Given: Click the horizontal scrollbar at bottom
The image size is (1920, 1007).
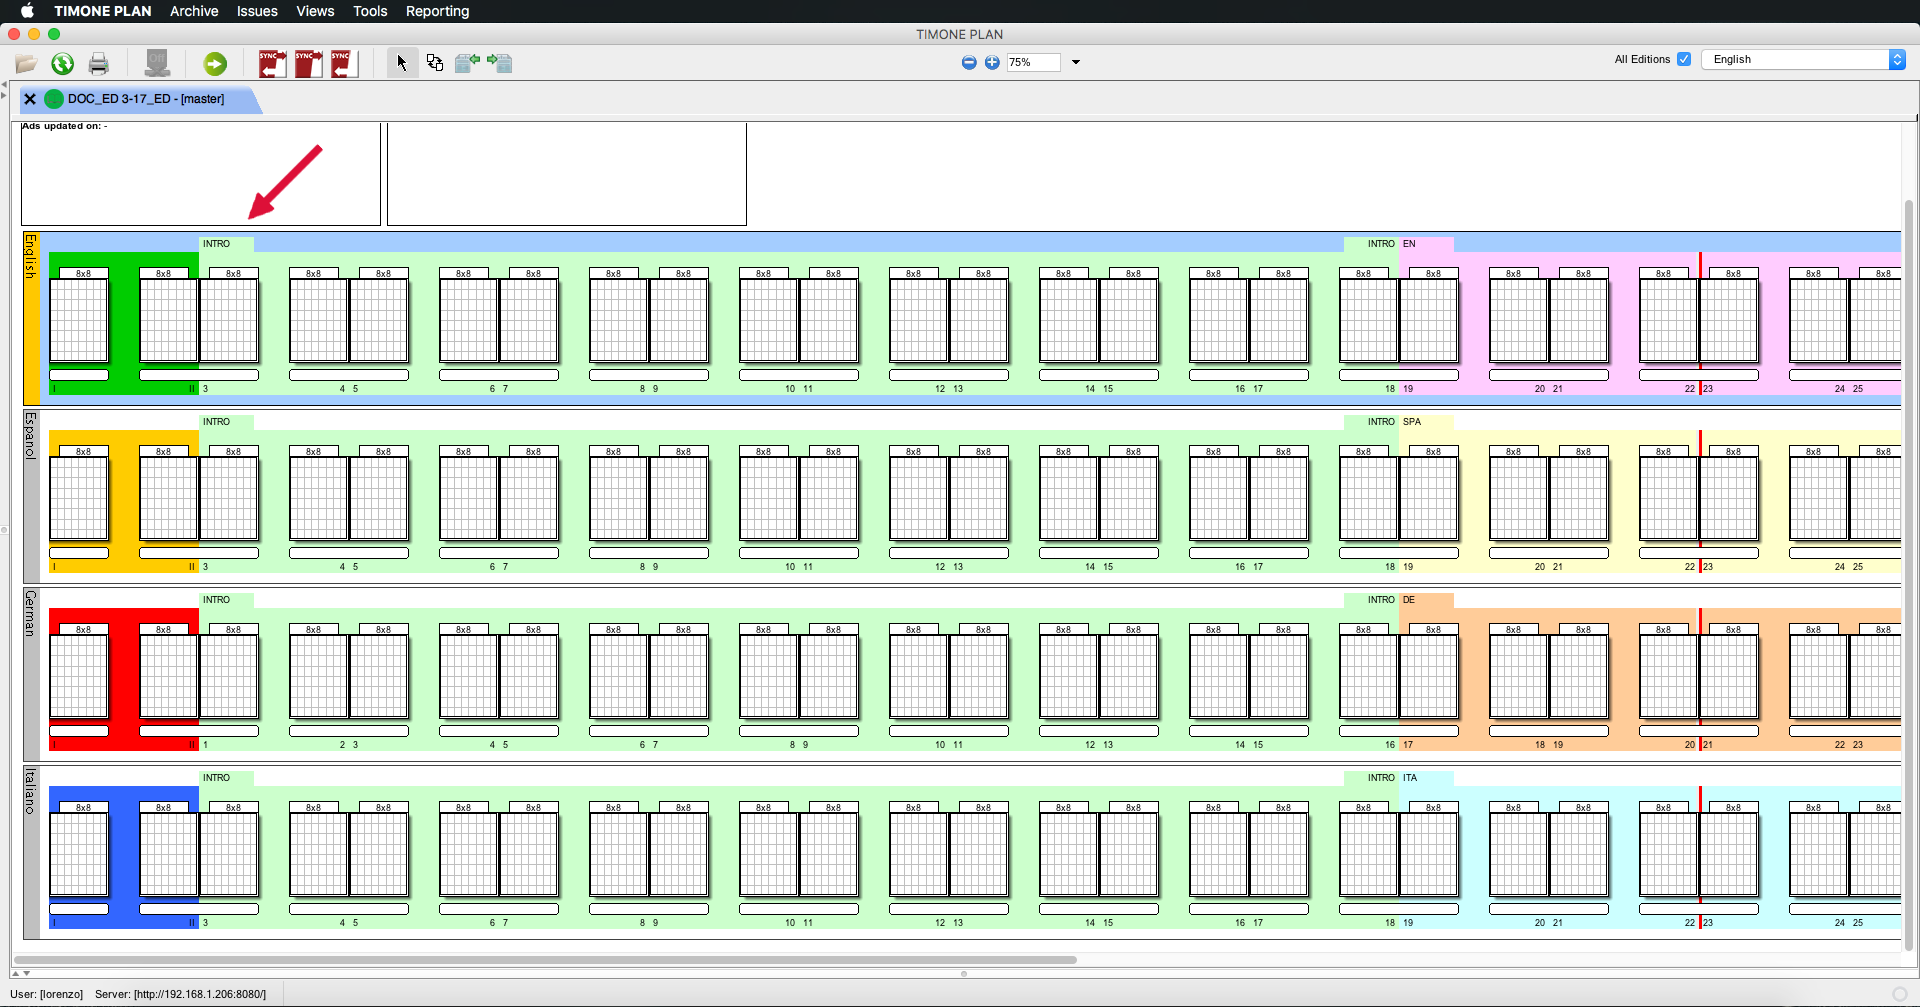Looking at the screenshot, I should (x=545, y=960).
